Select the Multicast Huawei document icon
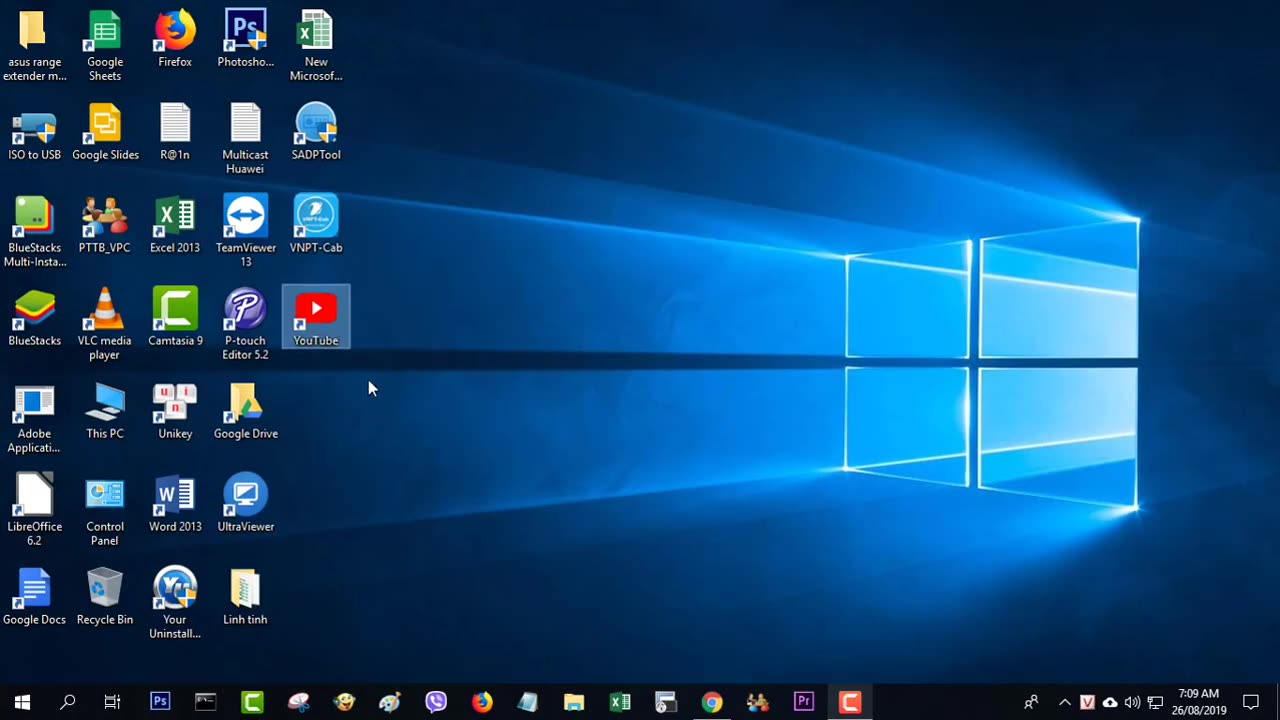This screenshot has height=720, width=1280. coord(245,139)
